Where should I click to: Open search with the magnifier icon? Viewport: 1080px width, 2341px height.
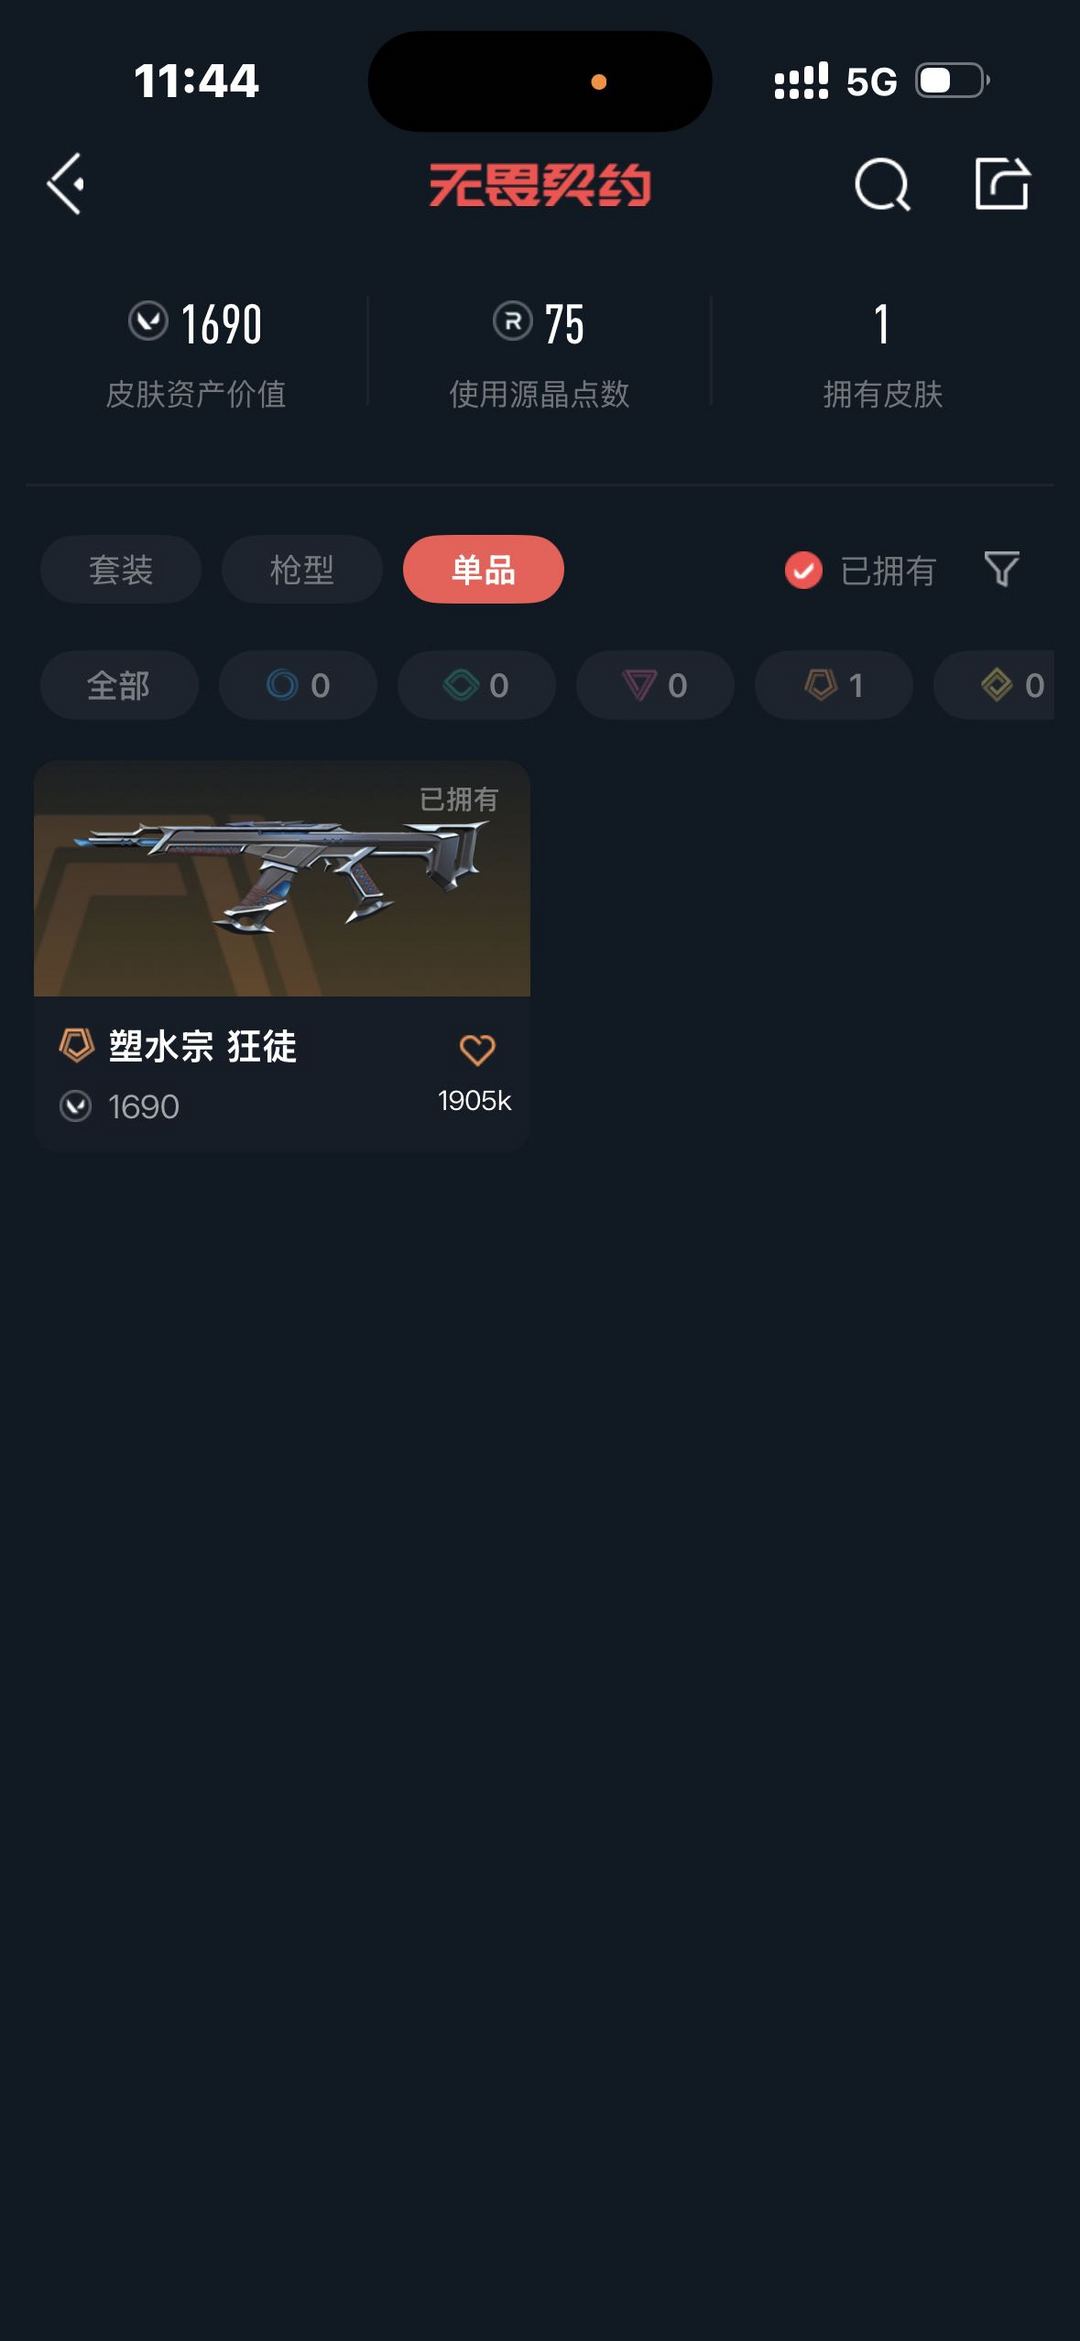click(x=882, y=184)
